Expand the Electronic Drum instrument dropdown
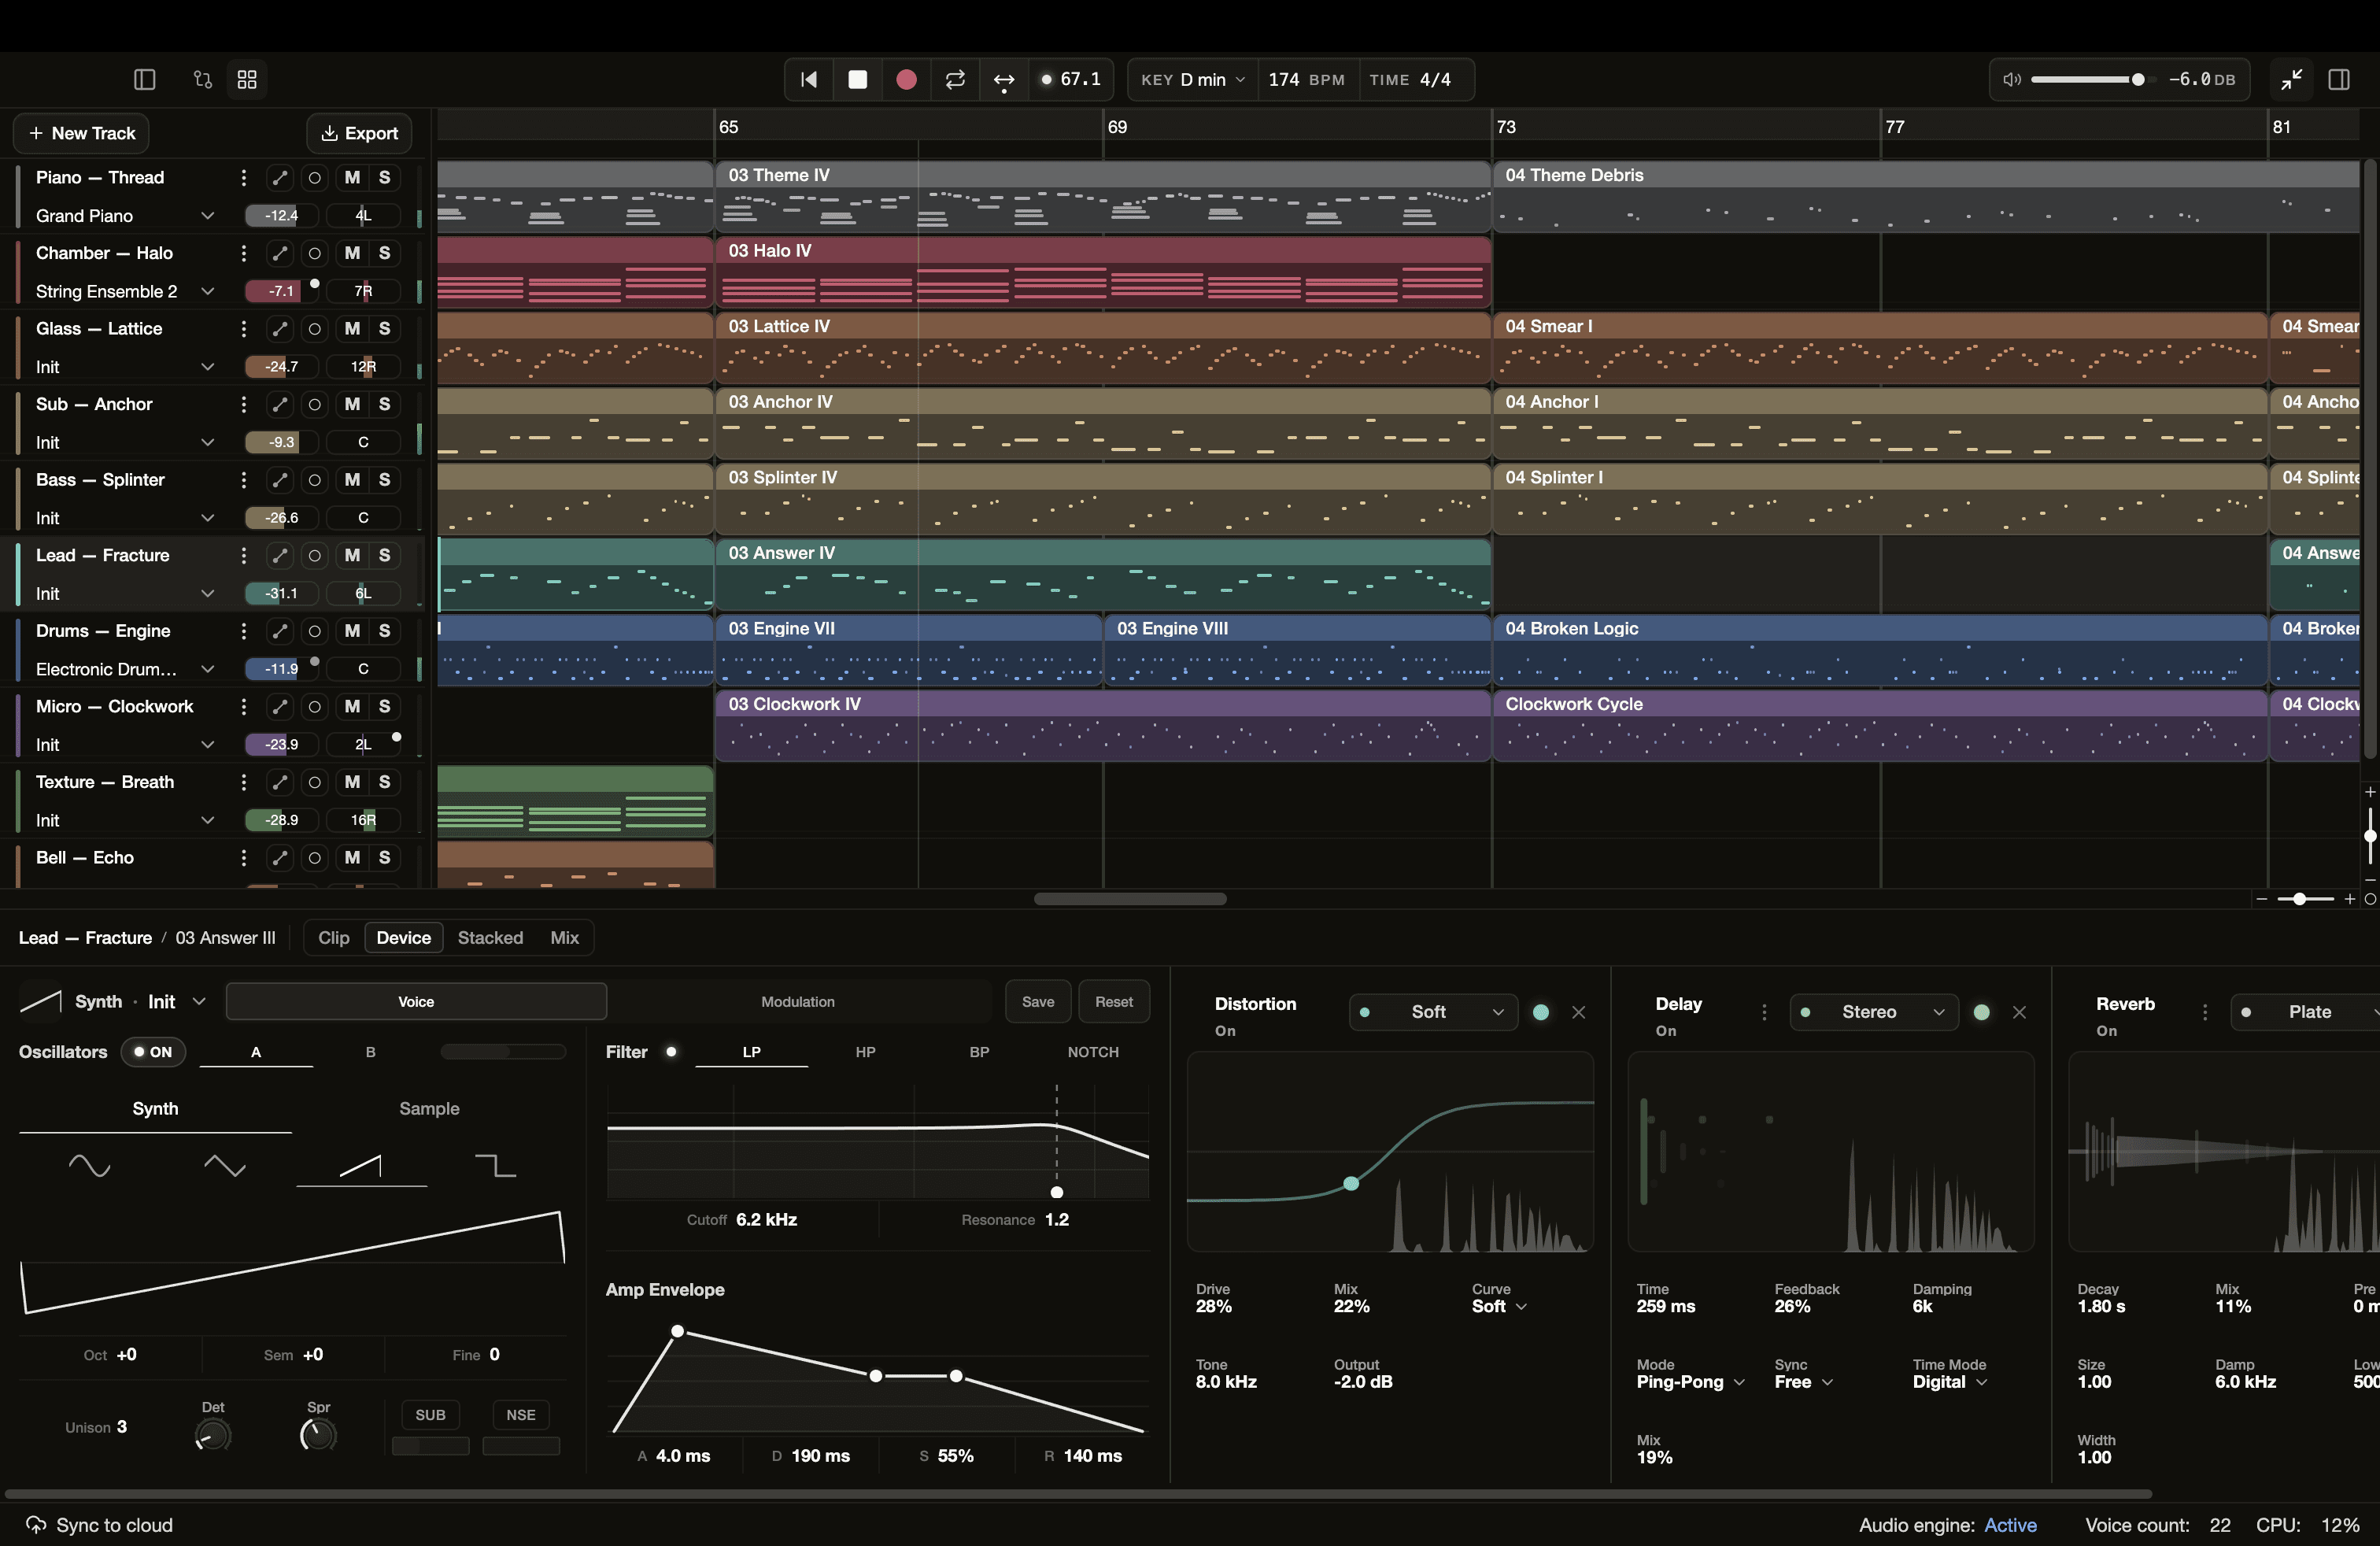Viewport: 2380px width, 1546px height. click(x=207, y=669)
